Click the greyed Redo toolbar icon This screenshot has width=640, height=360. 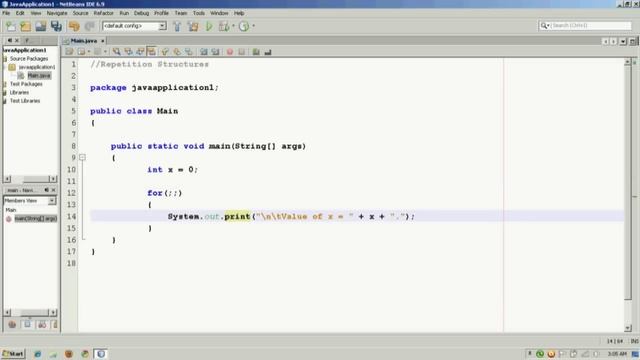tap(89, 27)
